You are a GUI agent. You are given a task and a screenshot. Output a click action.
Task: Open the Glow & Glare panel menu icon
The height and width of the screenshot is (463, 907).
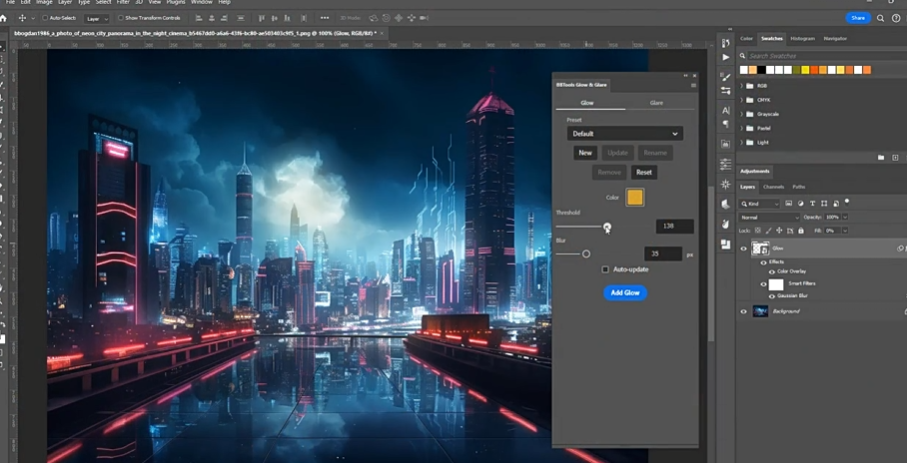point(693,85)
